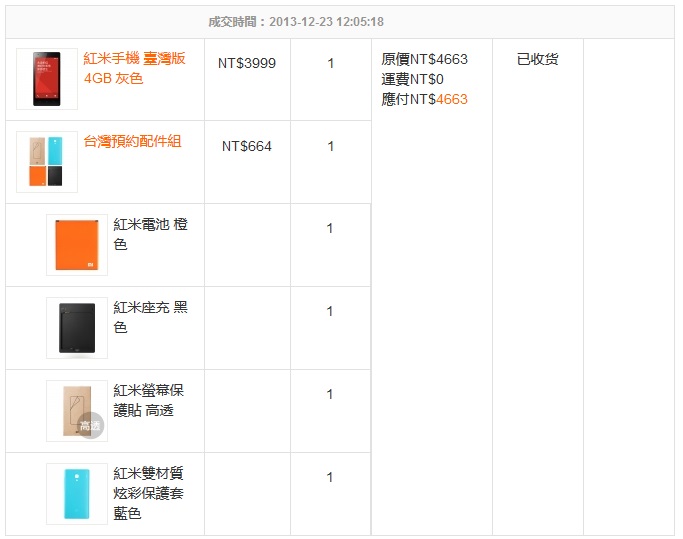Click the blue protective case image

tap(77, 494)
